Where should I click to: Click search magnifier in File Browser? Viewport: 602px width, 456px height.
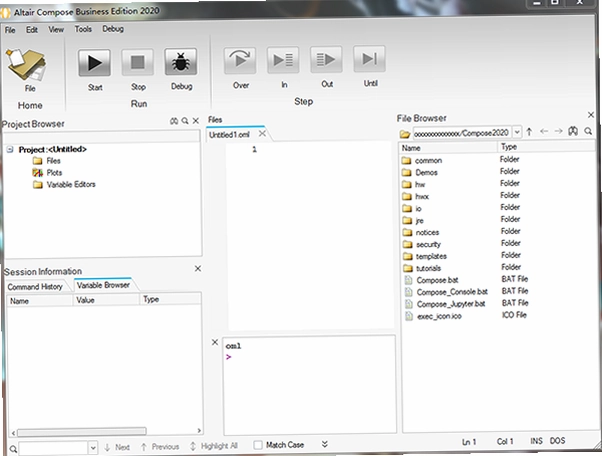click(588, 131)
